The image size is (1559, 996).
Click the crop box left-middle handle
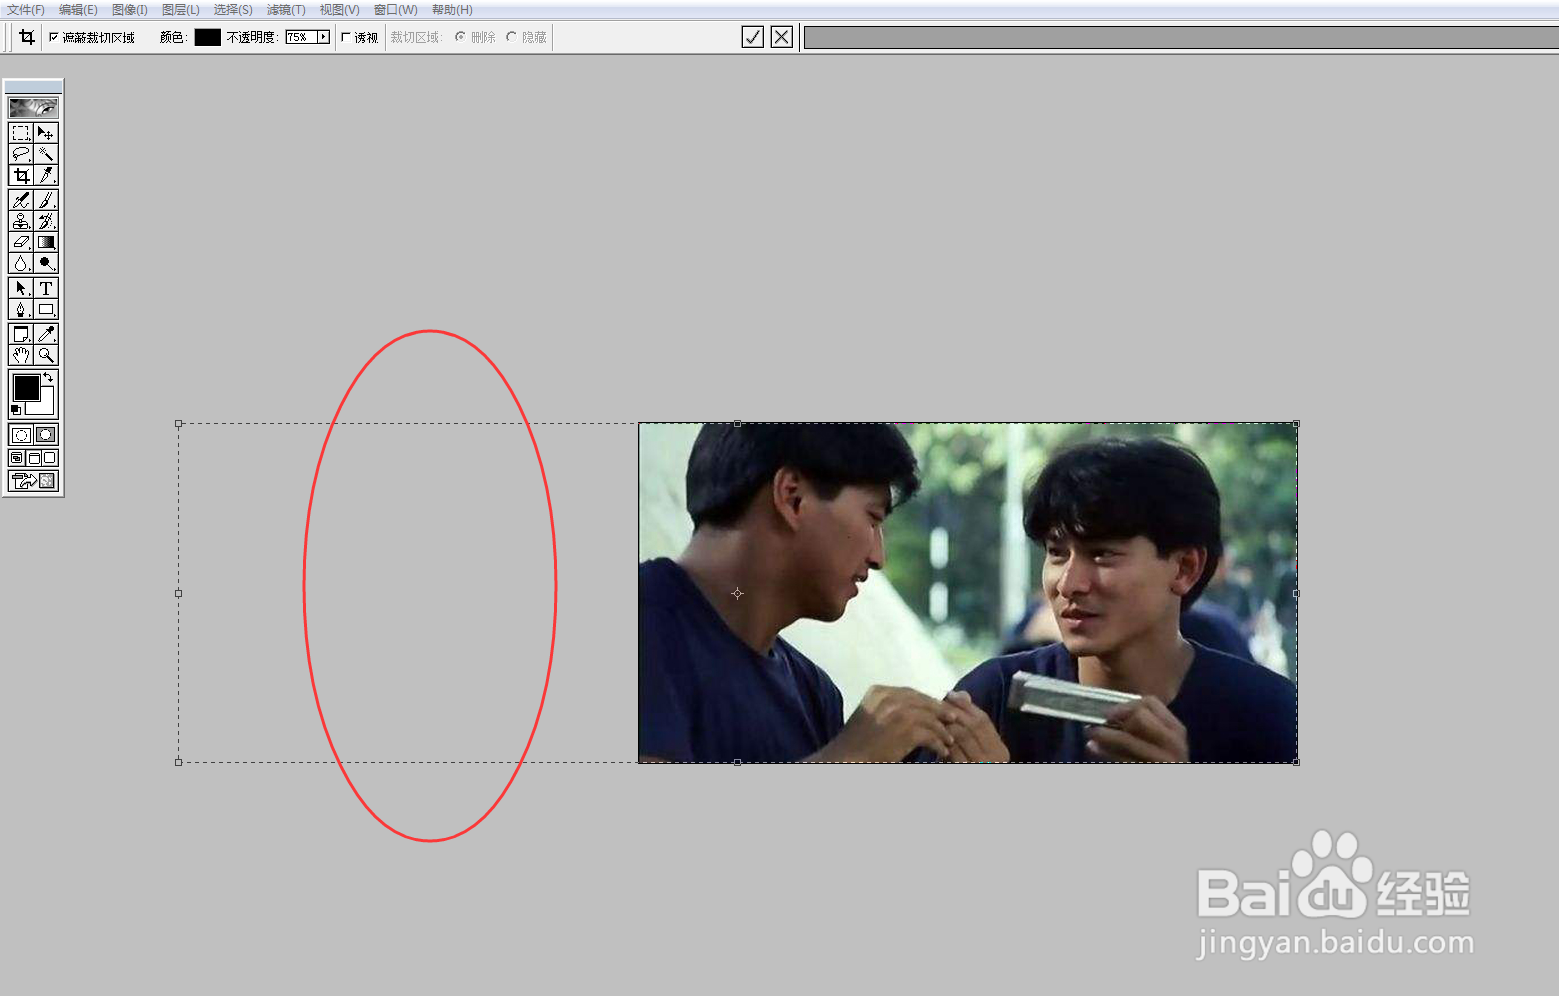point(179,593)
